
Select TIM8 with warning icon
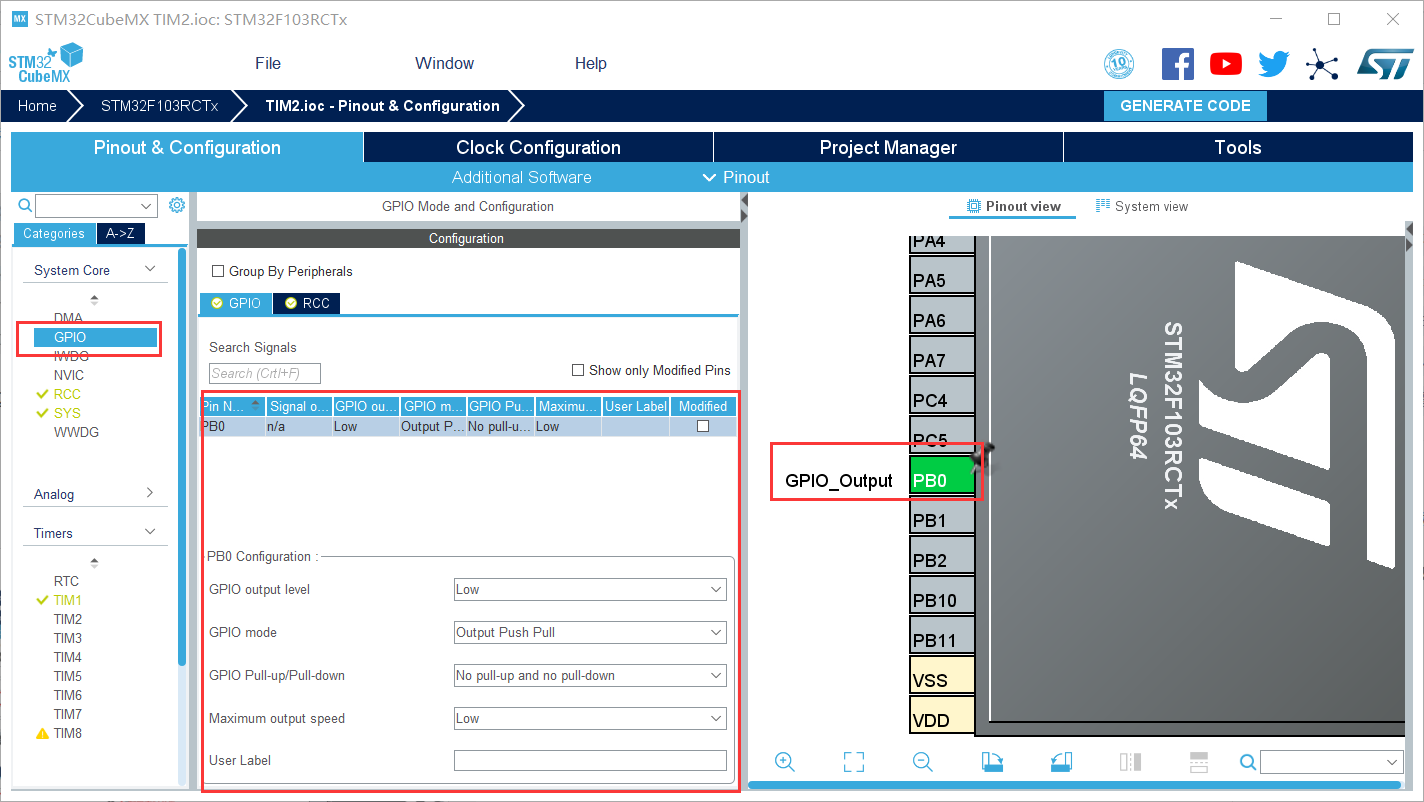[x=68, y=733]
